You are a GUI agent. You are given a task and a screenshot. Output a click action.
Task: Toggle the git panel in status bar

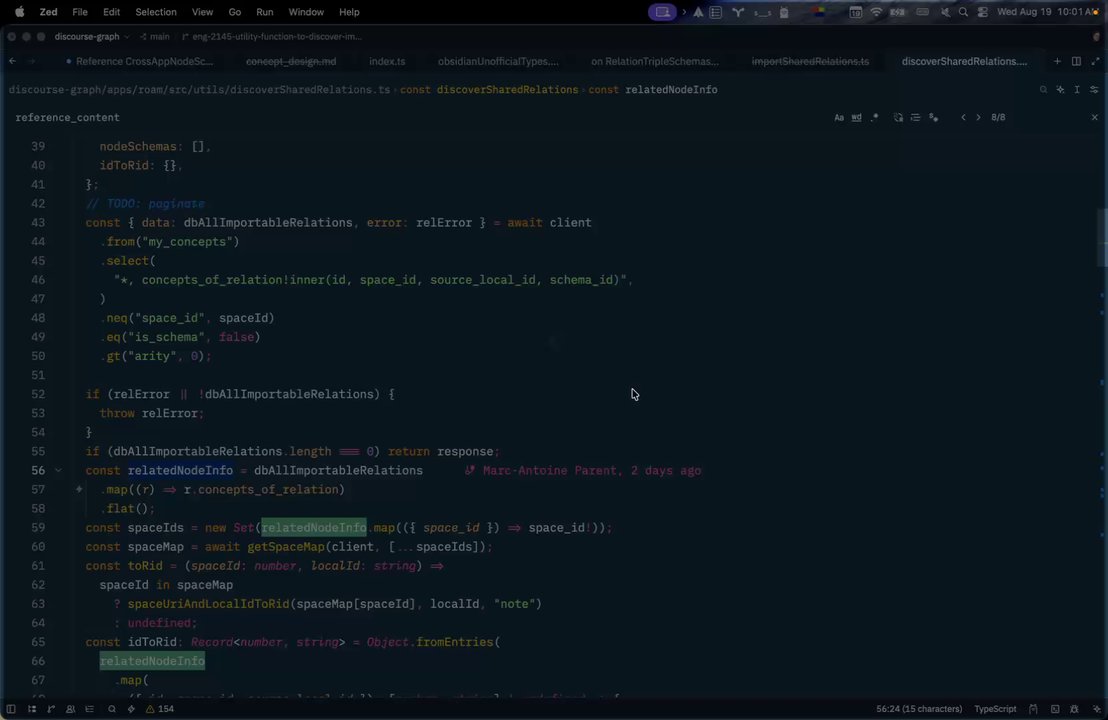point(51,709)
